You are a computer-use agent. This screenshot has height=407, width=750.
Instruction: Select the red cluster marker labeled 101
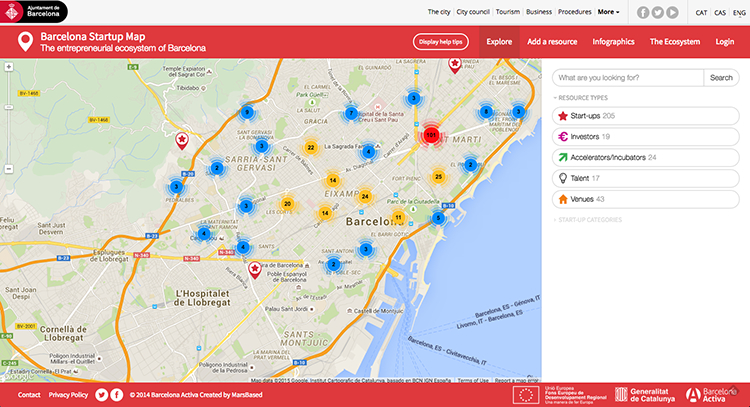[431, 134]
